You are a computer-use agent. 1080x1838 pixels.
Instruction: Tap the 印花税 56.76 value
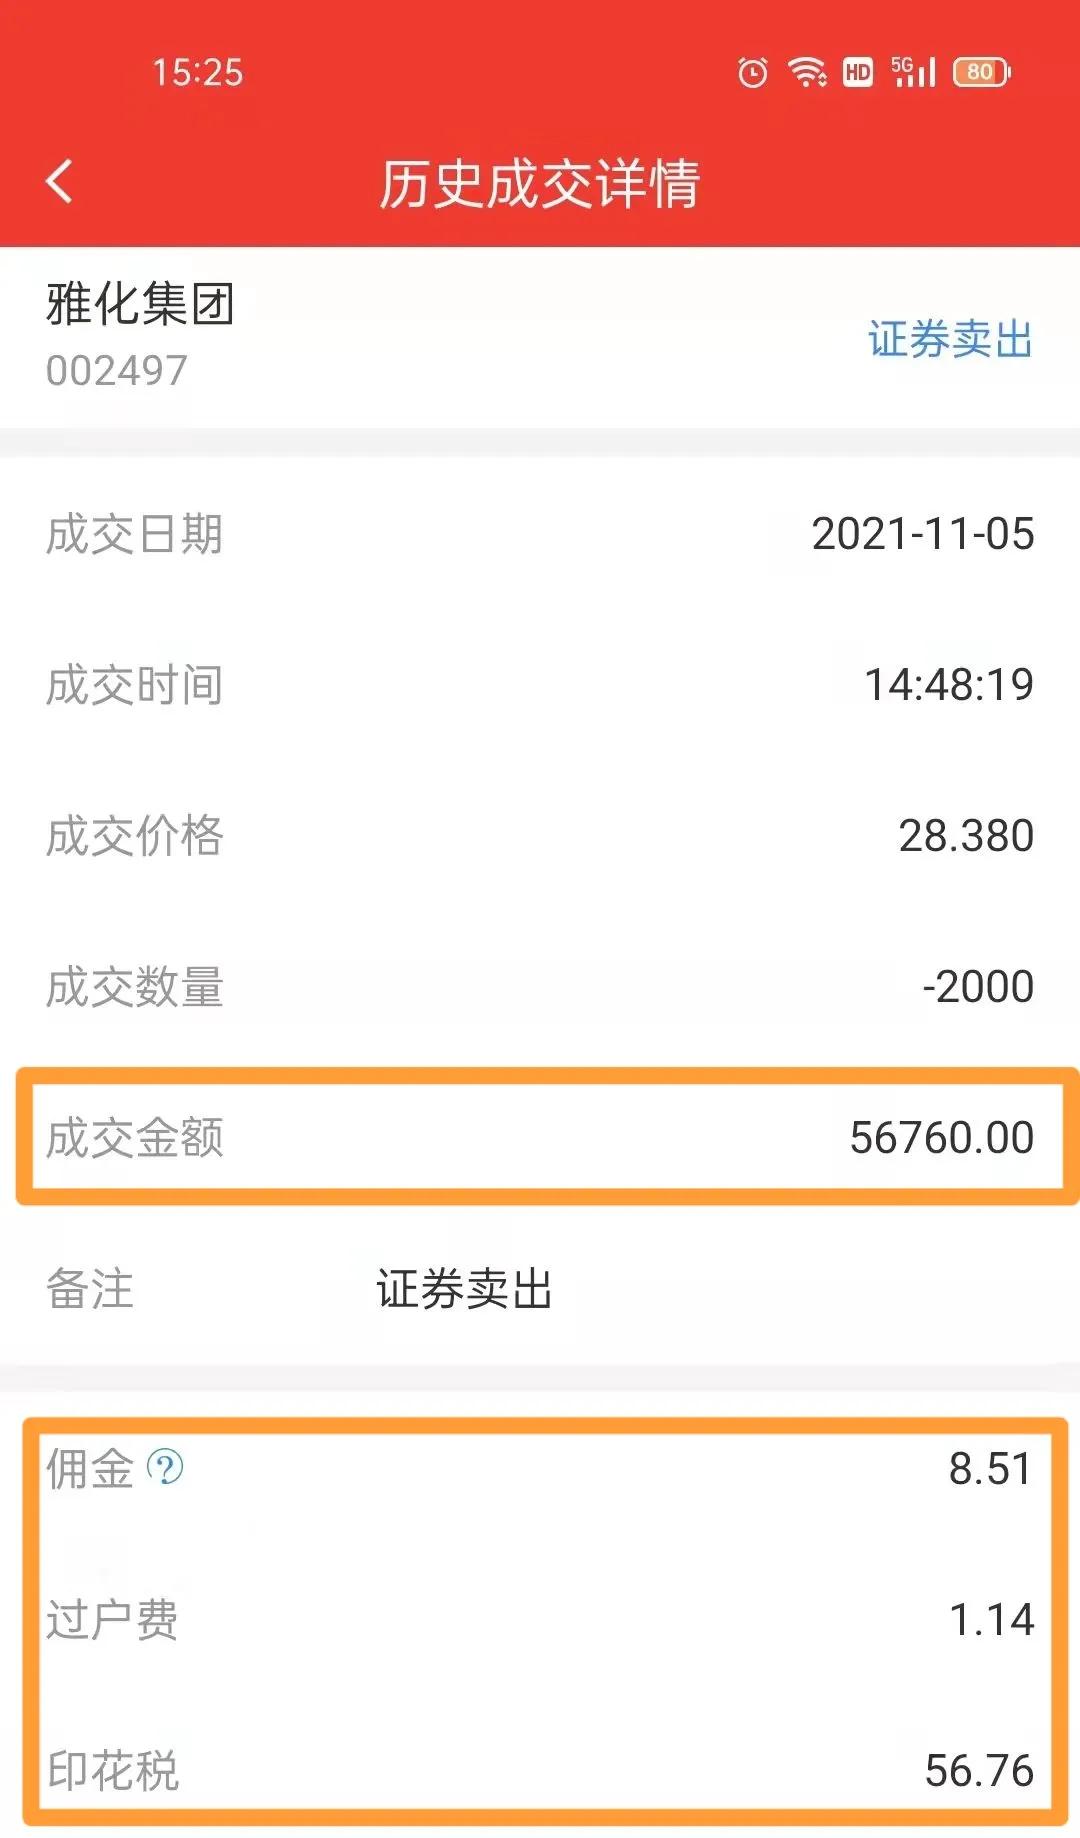[x=979, y=1771]
